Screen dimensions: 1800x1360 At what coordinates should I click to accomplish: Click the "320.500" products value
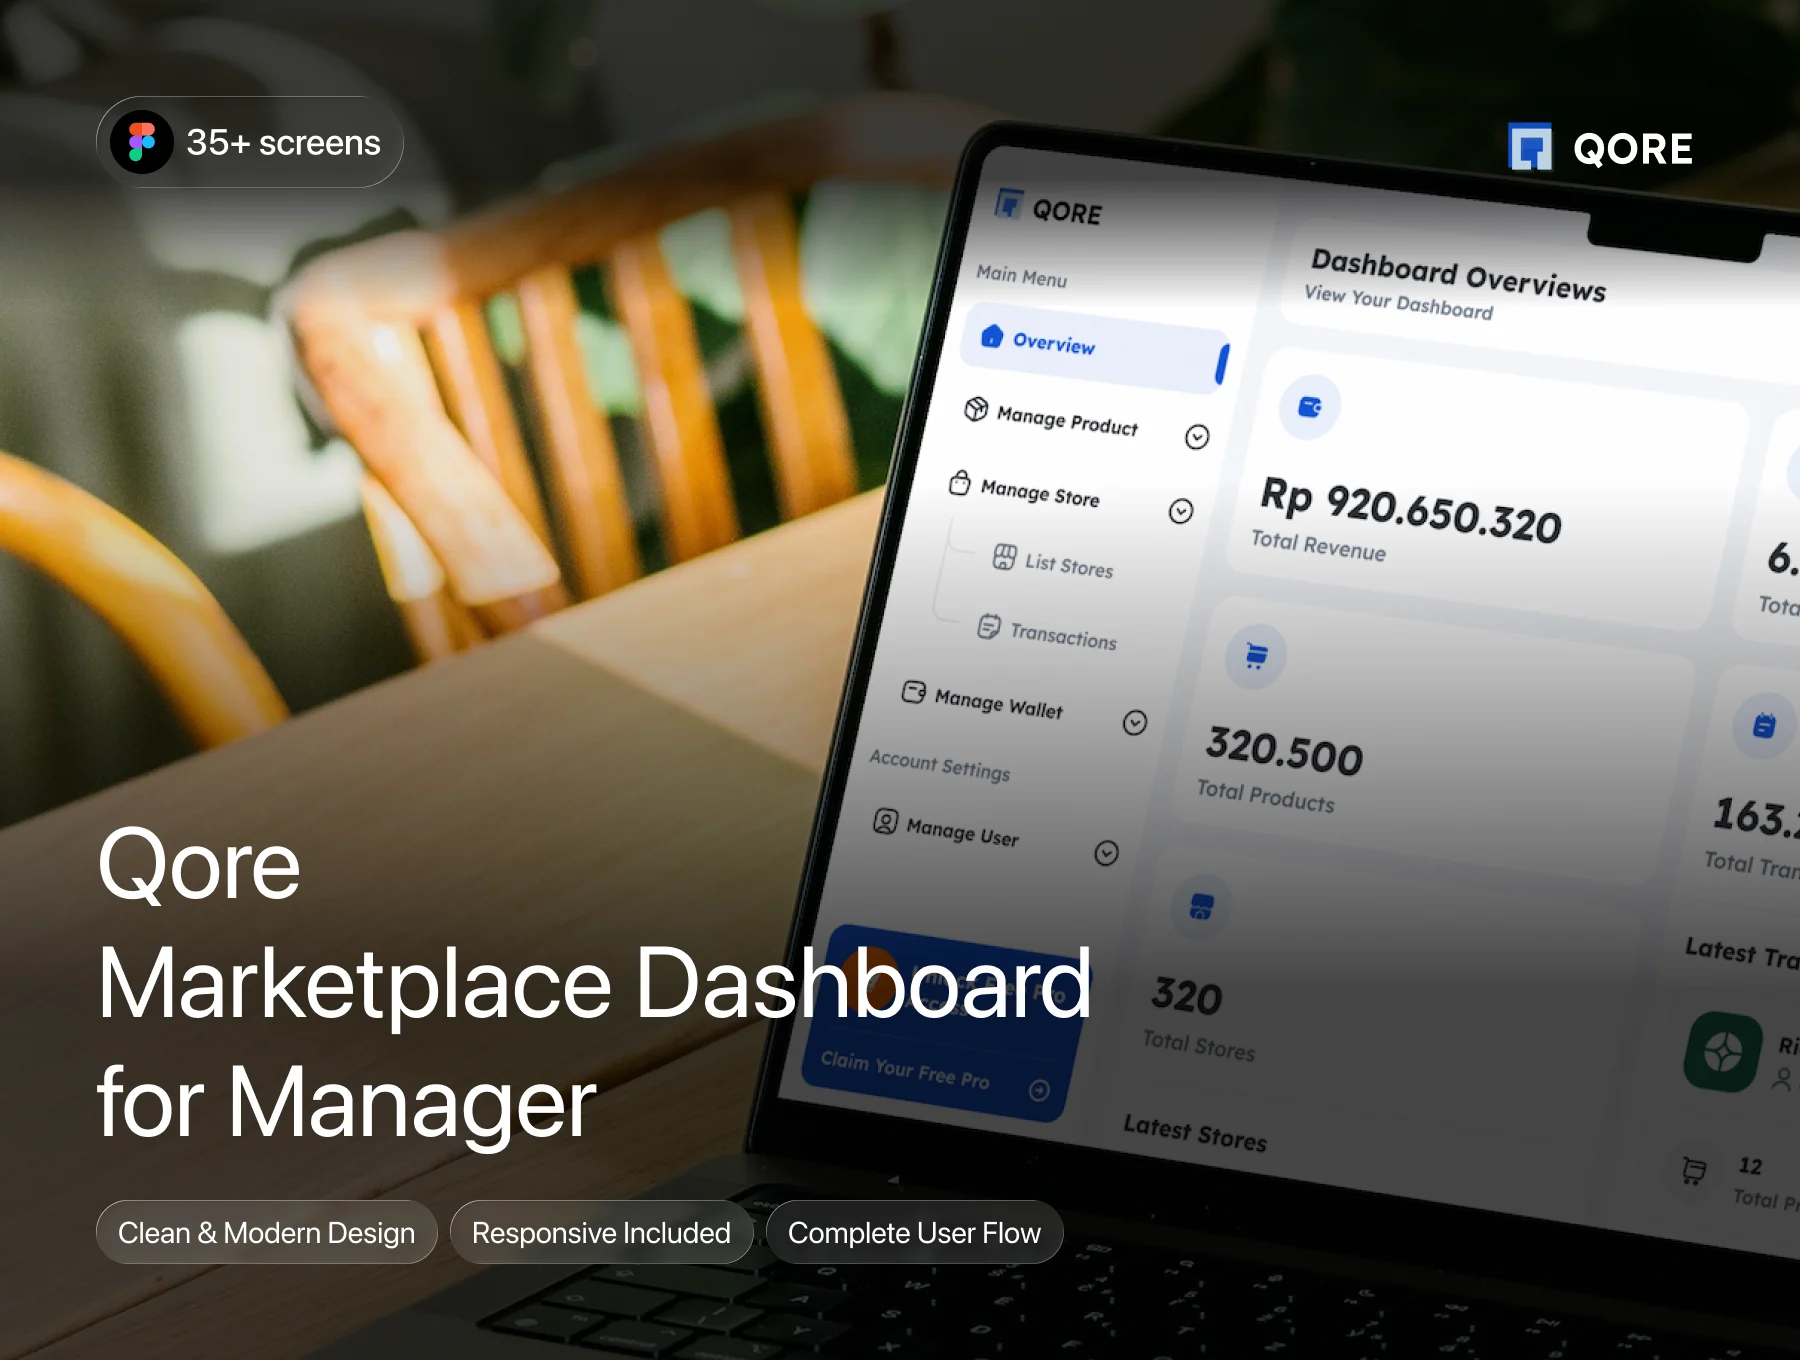(1285, 751)
